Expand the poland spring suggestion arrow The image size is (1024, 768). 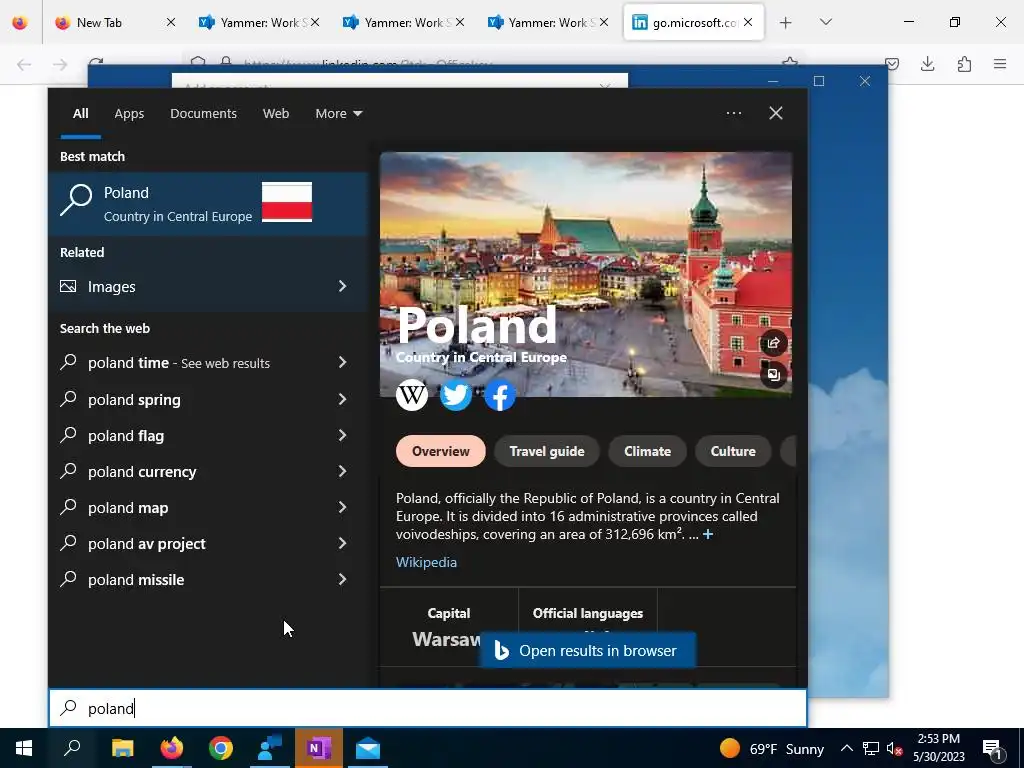pos(342,399)
